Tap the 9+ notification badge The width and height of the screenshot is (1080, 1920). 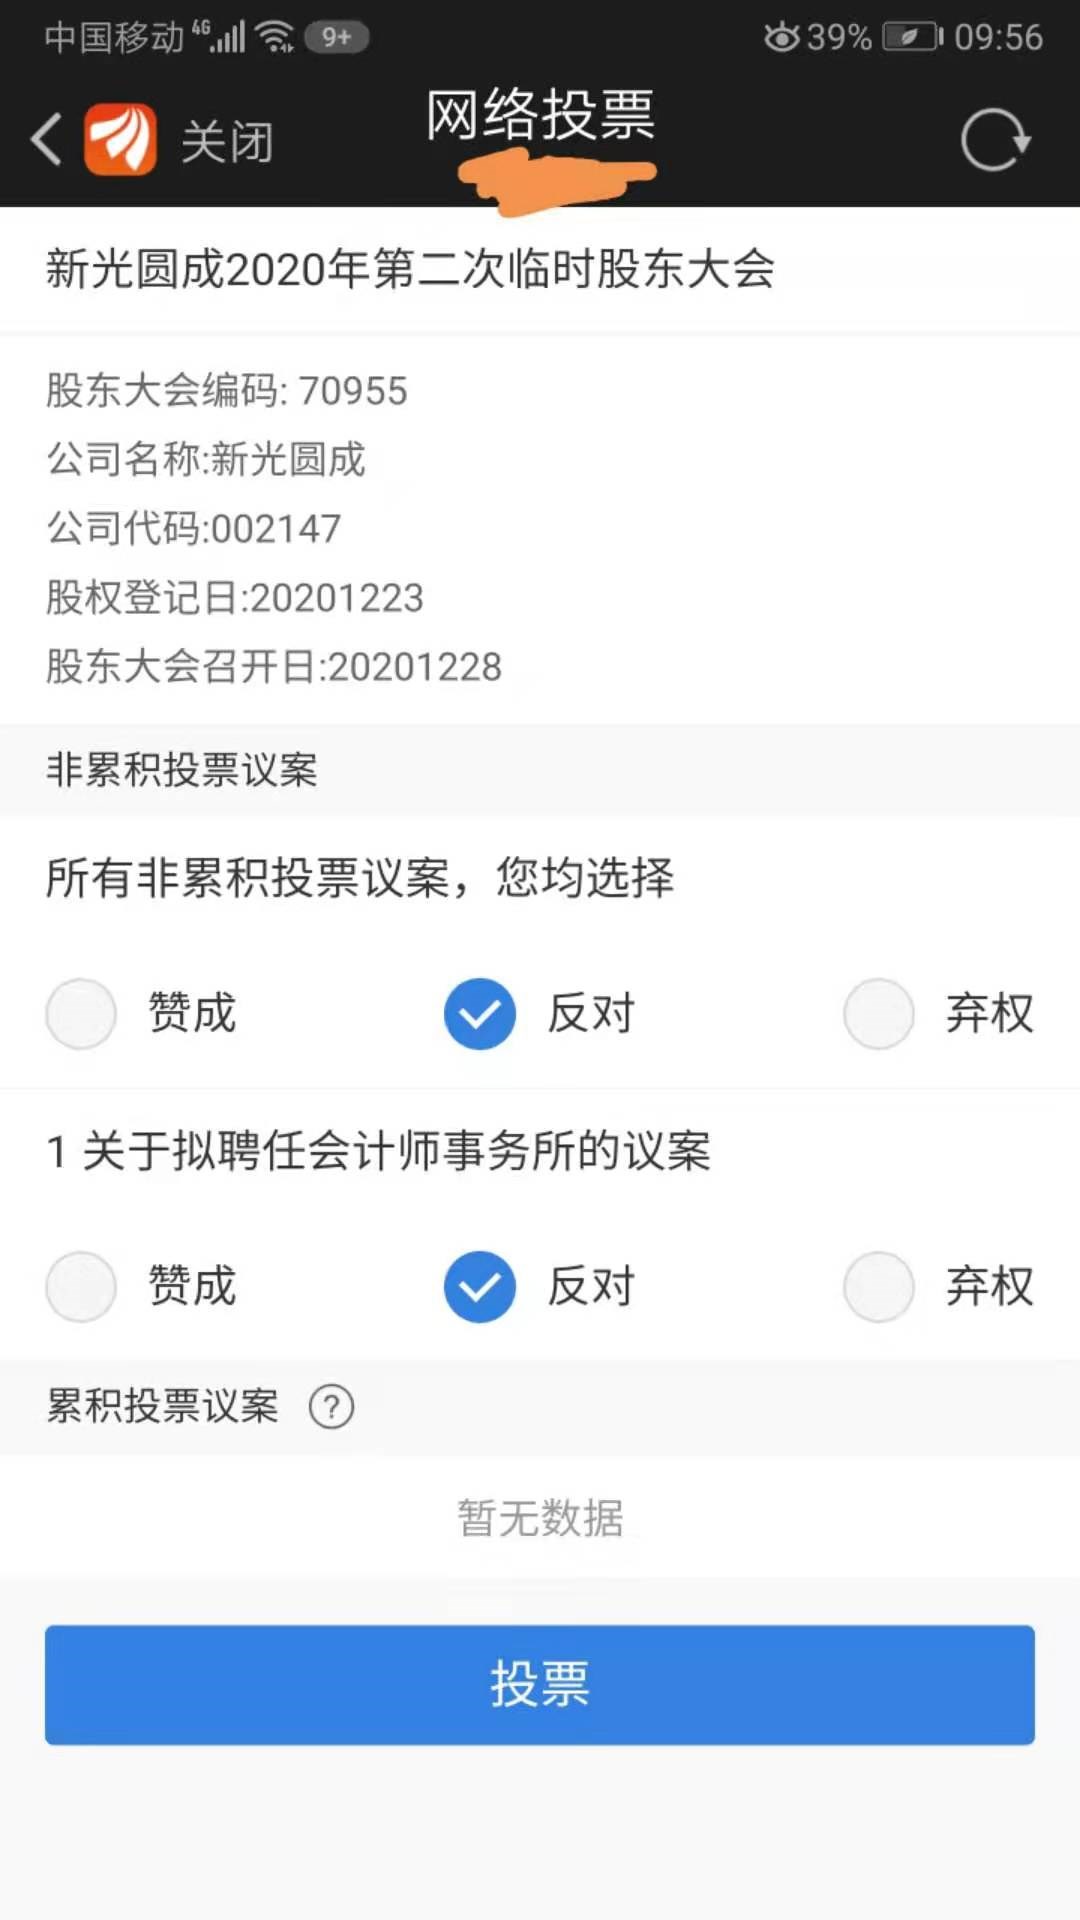coord(337,37)
